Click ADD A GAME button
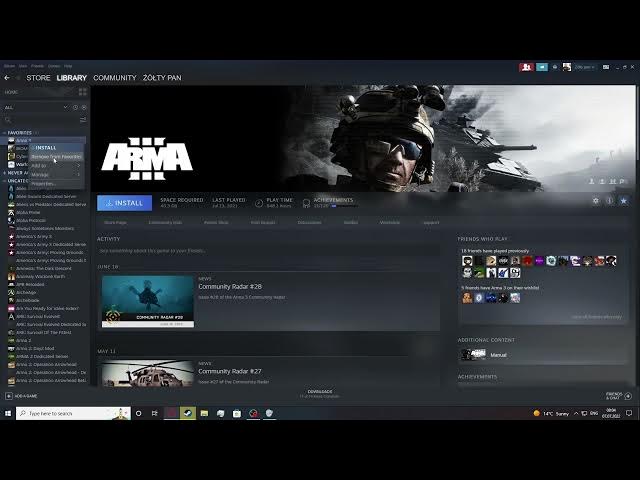 point(21,396)
